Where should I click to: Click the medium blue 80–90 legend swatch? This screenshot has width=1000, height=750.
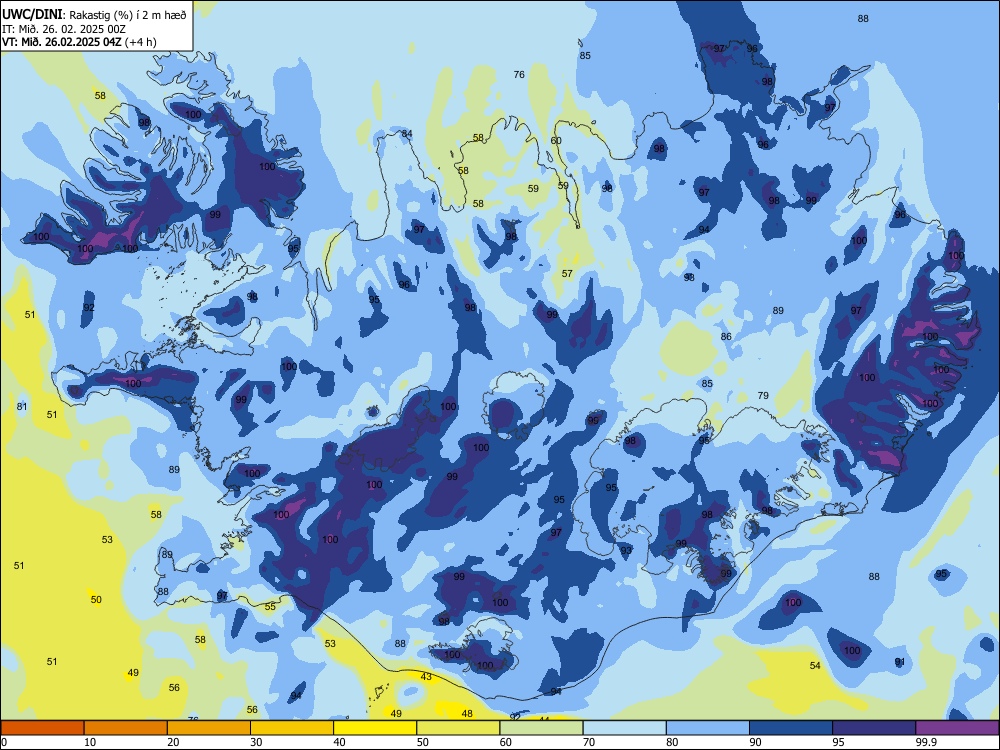tap(708, 728)
